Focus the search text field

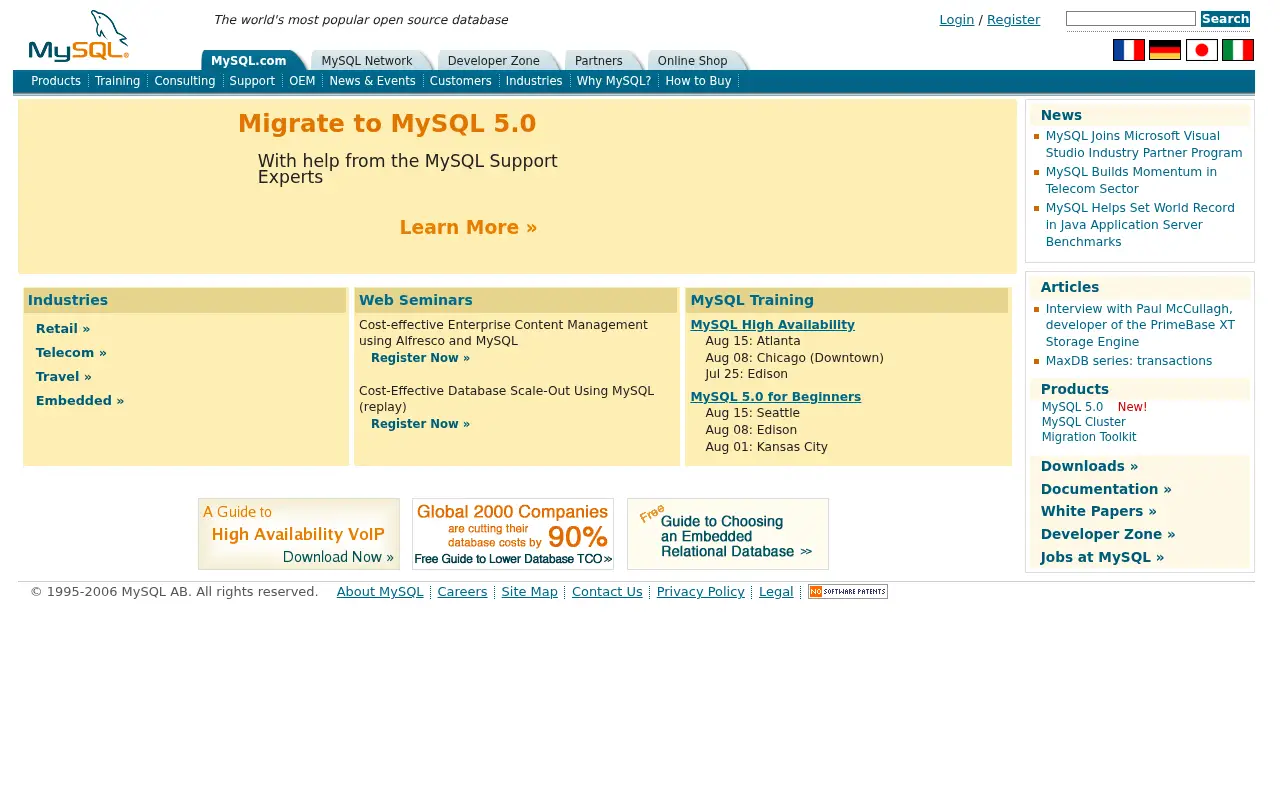click(1131, 19)
